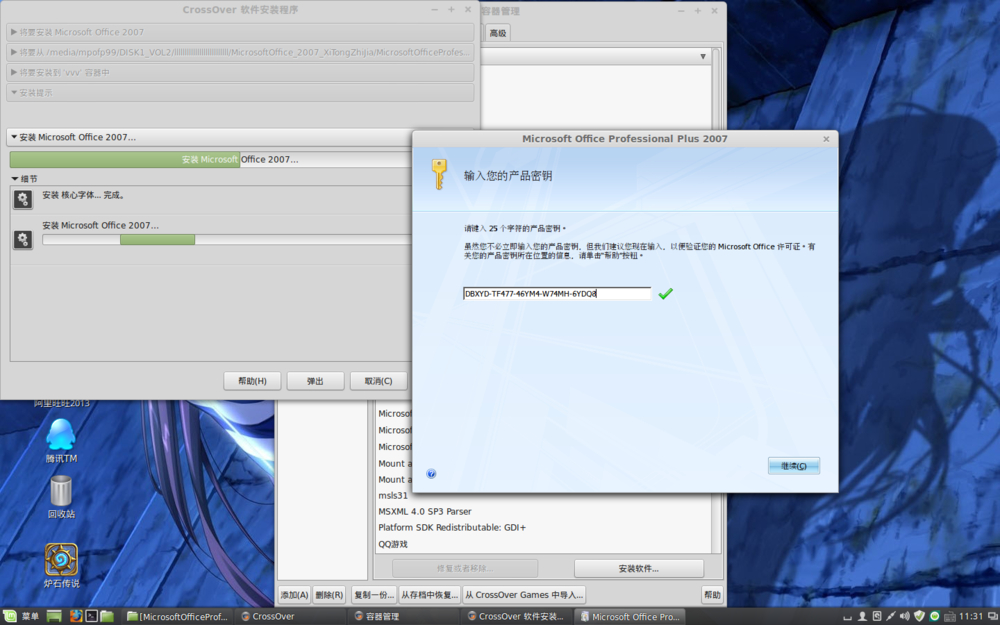Click the help icon in Office dialog
This screenshot has height=625, width=1000.
point(431,473)
